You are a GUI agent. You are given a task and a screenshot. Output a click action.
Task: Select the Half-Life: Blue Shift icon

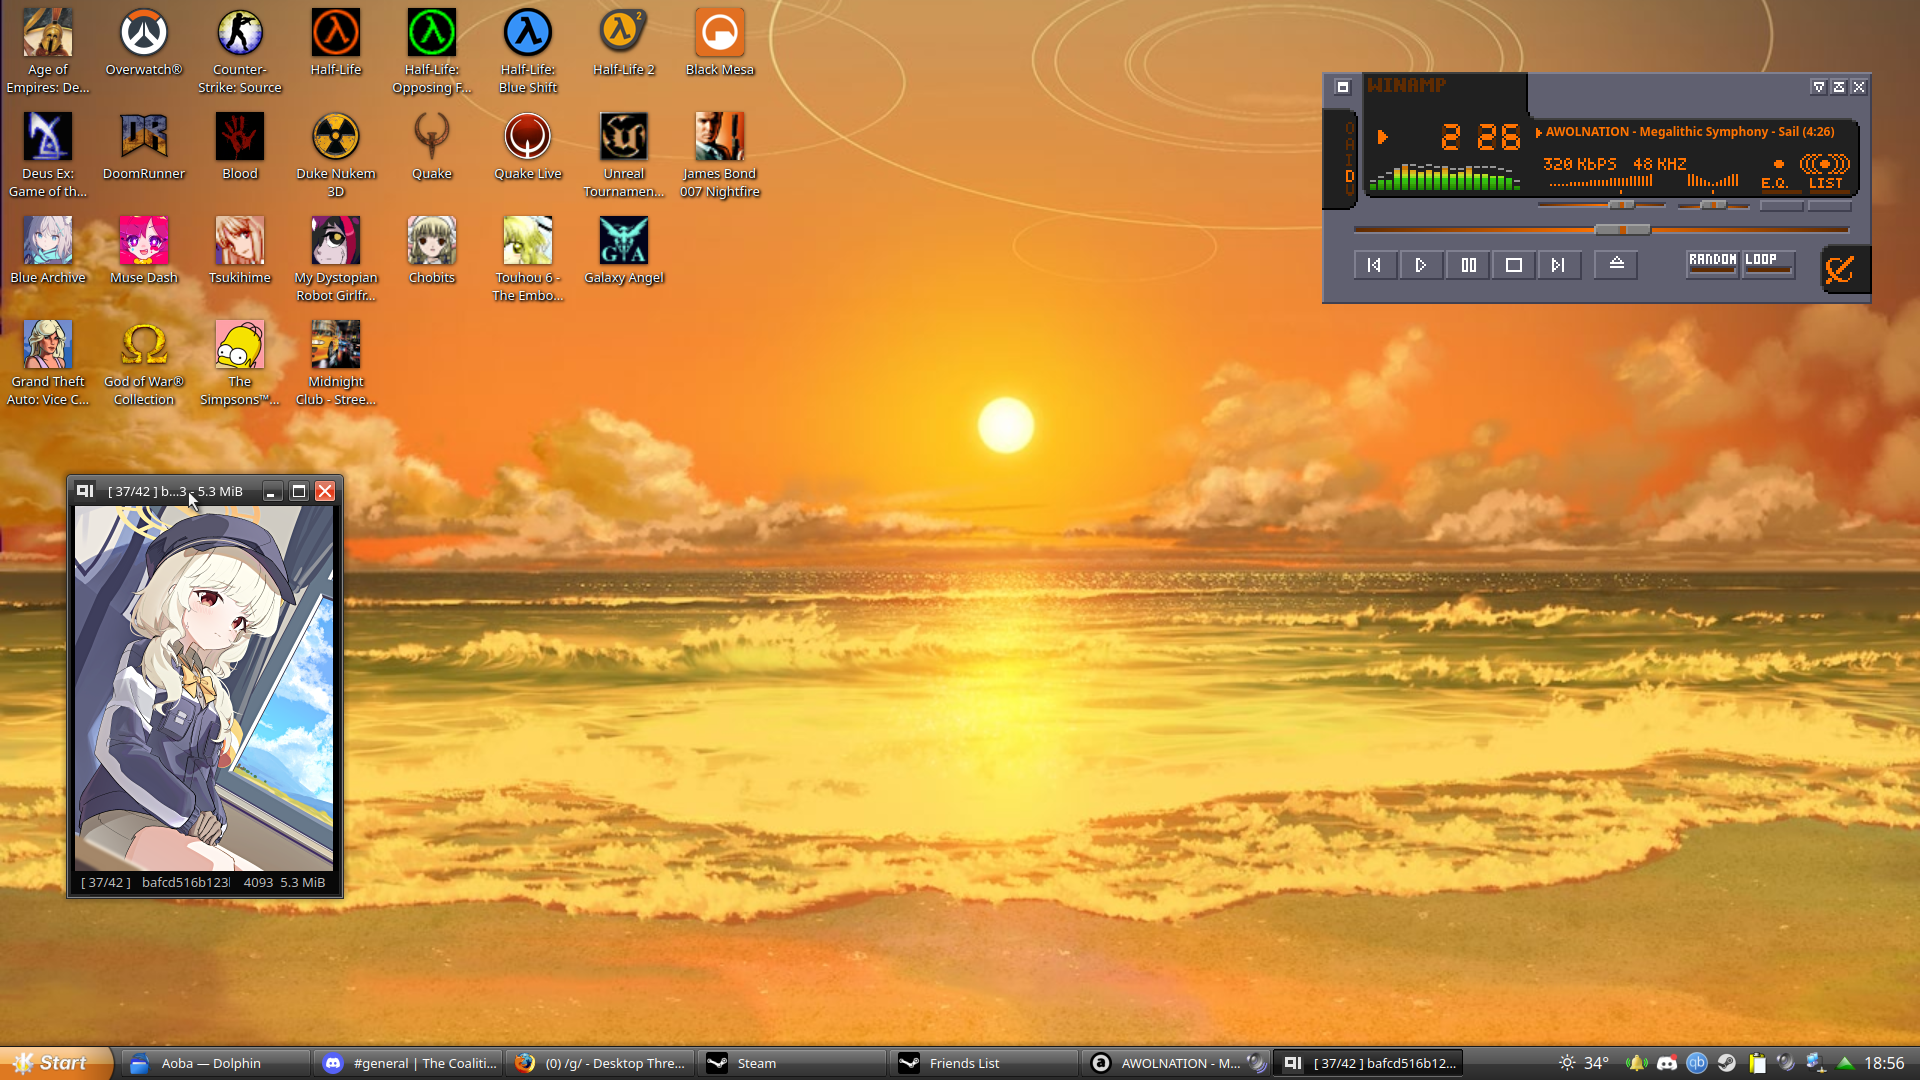pyautogui.click(x=528, y=51)
